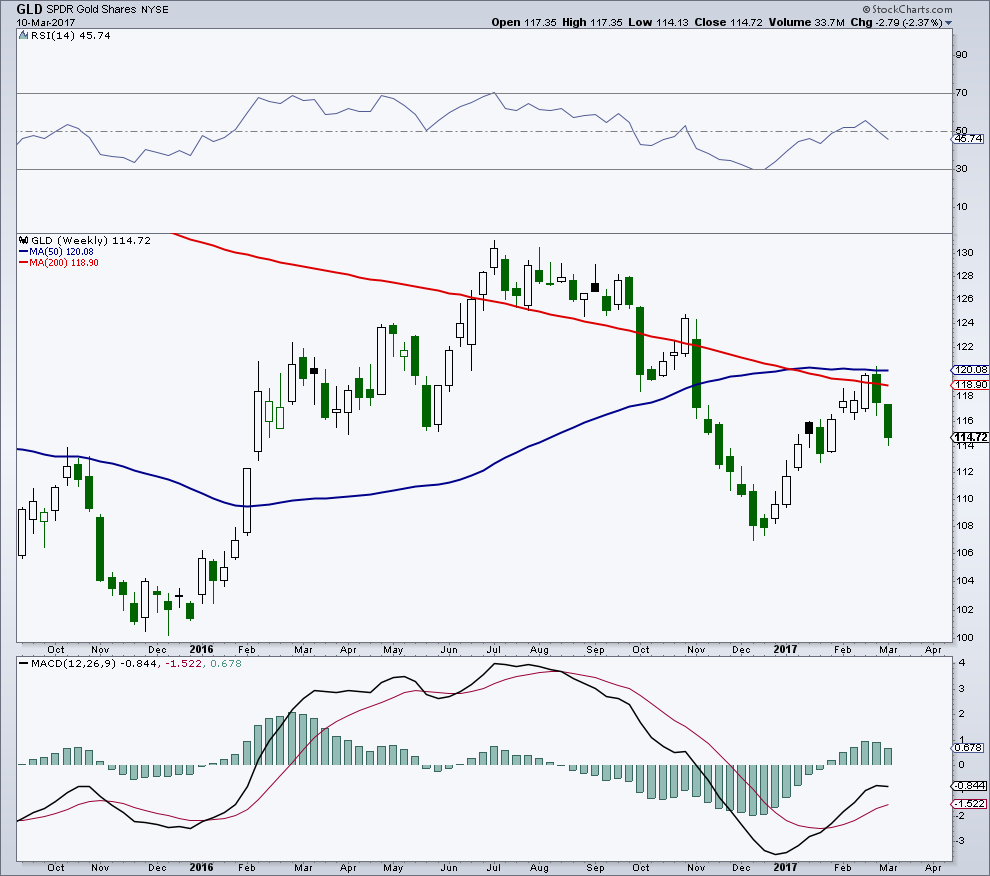Click the Open 117.35 value
Viewport: 990px width, 876px height.
pos(524,22)
